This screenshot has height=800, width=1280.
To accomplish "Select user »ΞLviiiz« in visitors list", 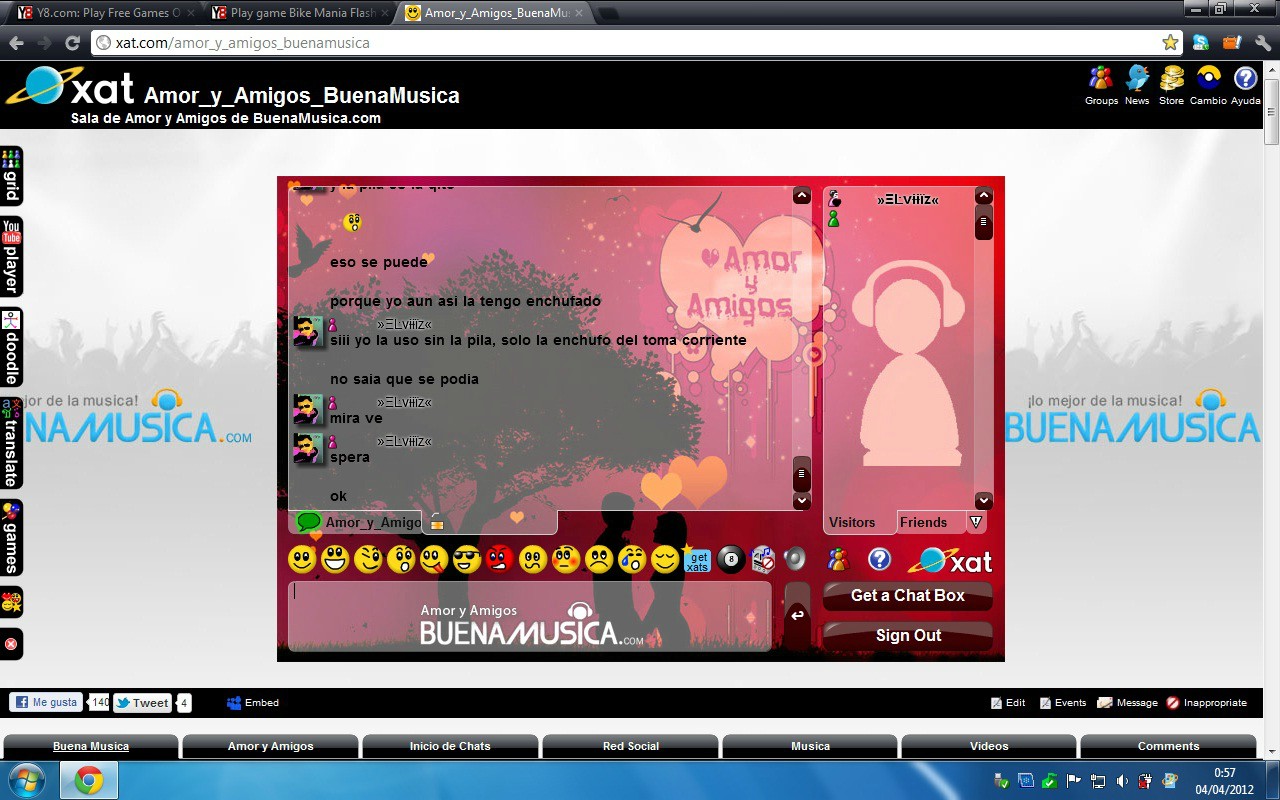I will 908,199.
